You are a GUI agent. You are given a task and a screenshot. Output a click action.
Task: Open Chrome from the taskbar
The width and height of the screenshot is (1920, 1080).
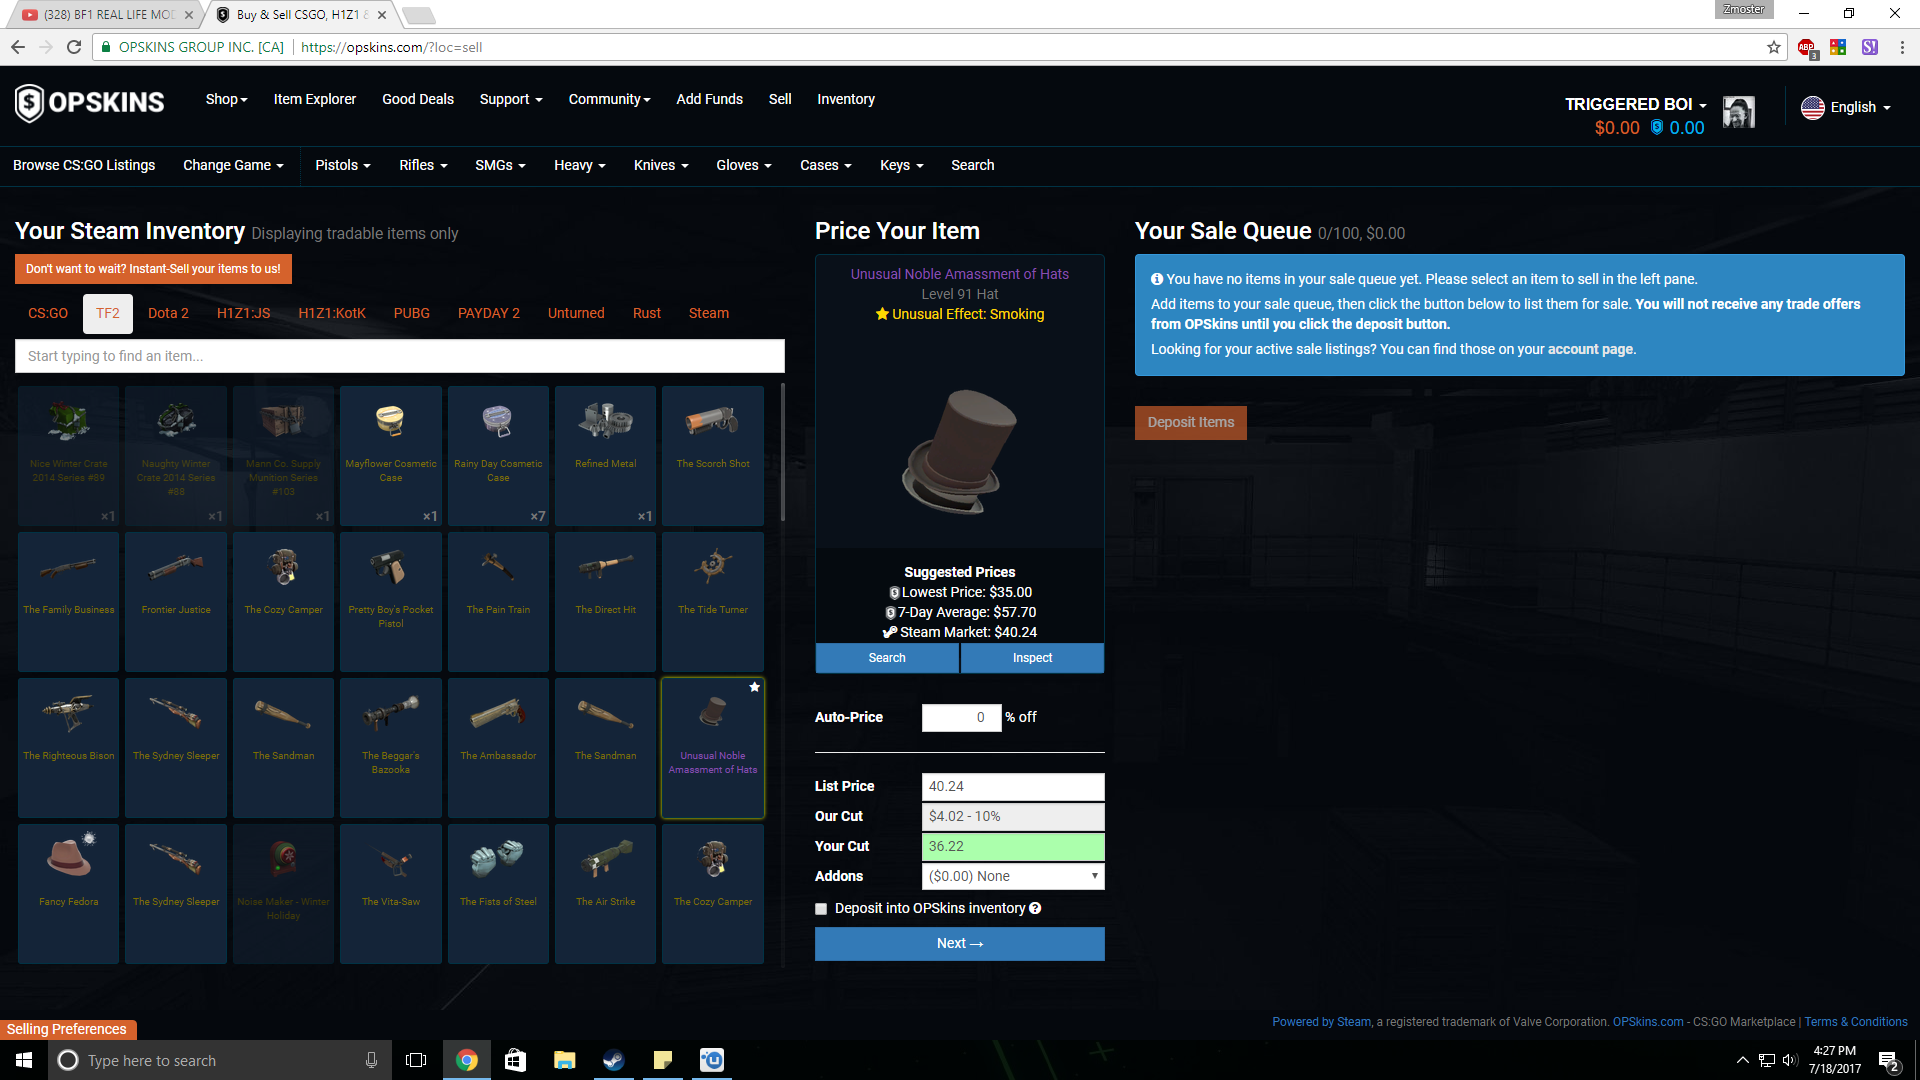(x=467, y=1060)
